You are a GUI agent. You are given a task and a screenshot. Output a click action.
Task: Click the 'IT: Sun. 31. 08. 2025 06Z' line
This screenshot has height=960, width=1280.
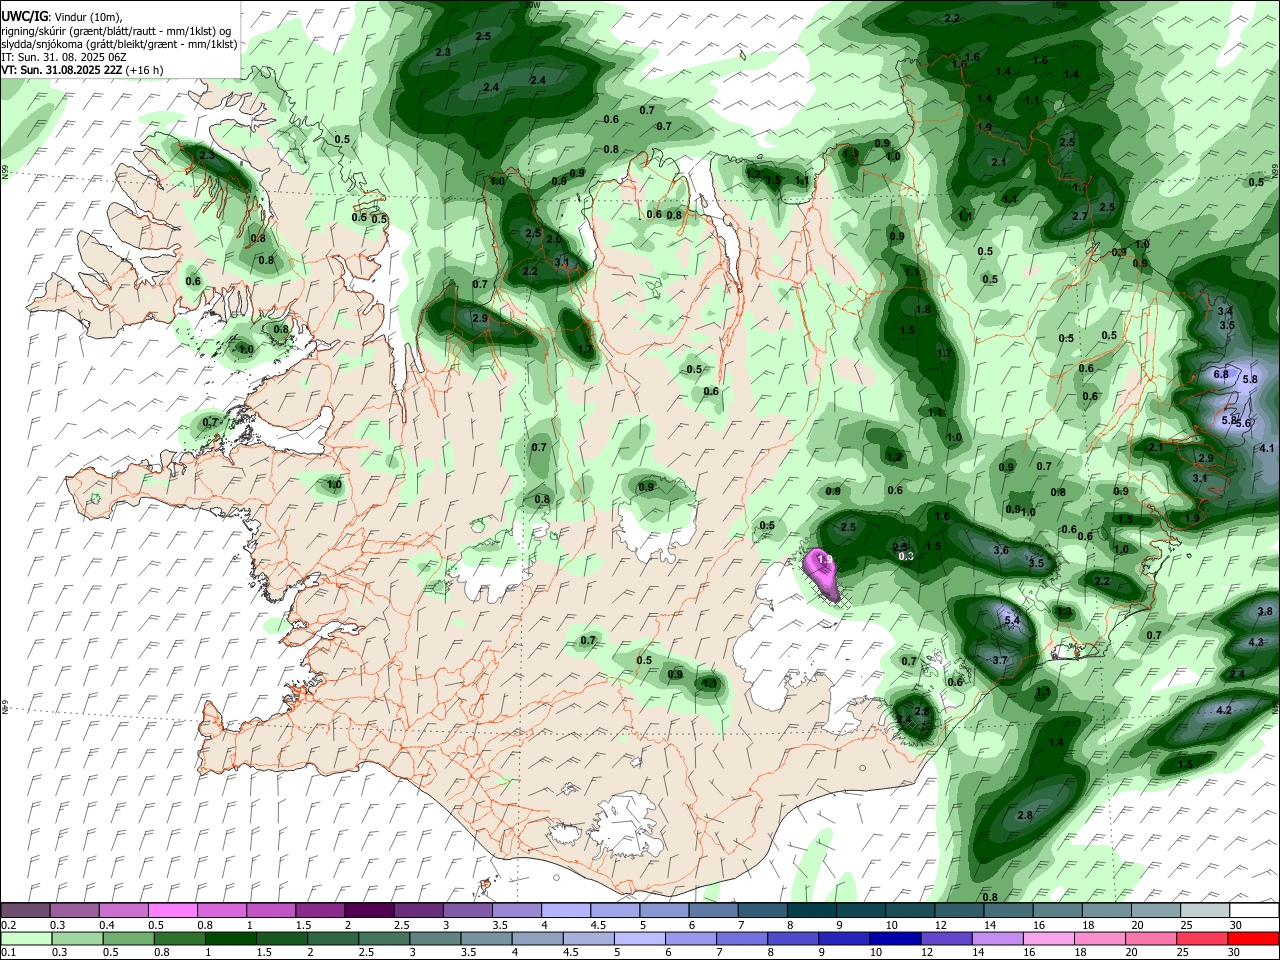click(x=64, y=57)
